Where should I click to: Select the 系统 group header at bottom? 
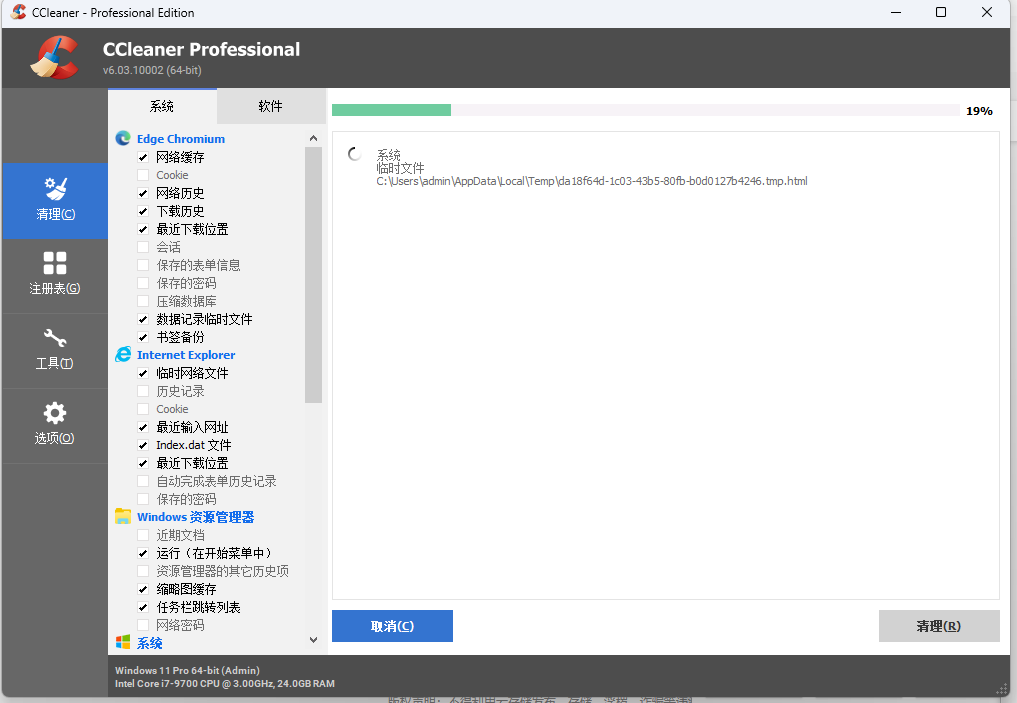[150, 643]
